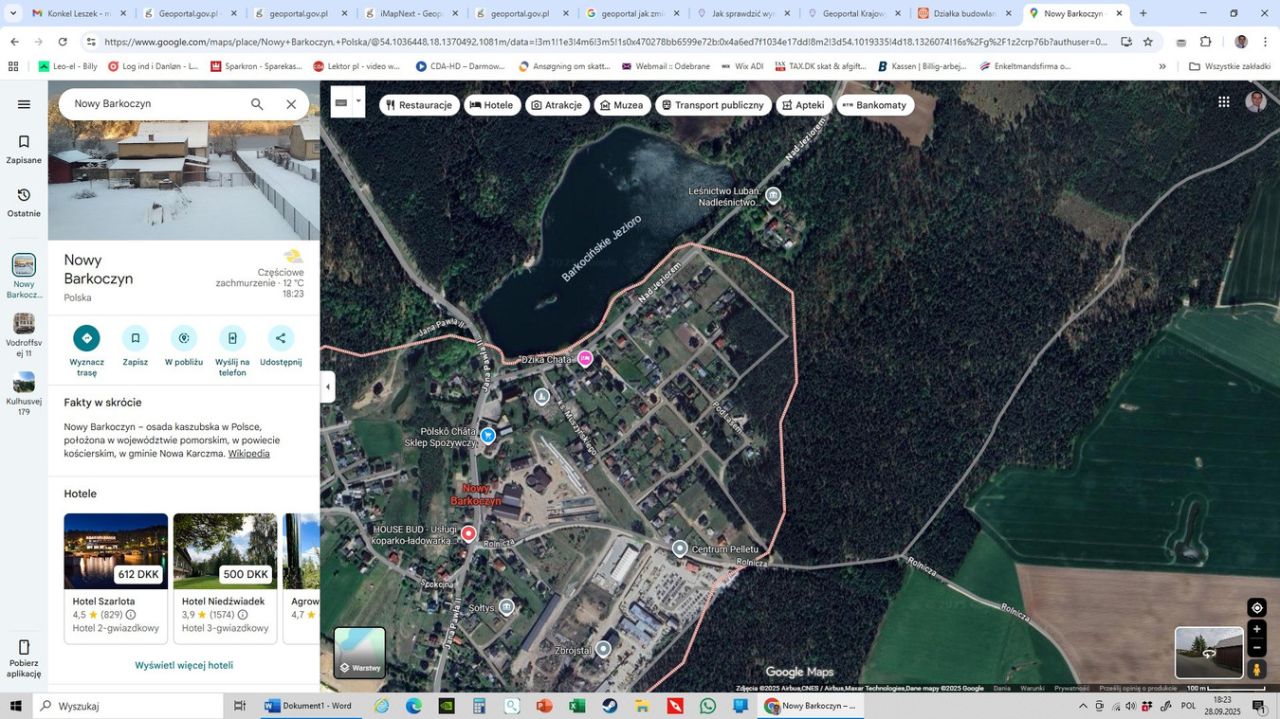The width and height of the screenshot is (1280, 719).
Task: Click Windows Start button
Action: tap(16, 706)
